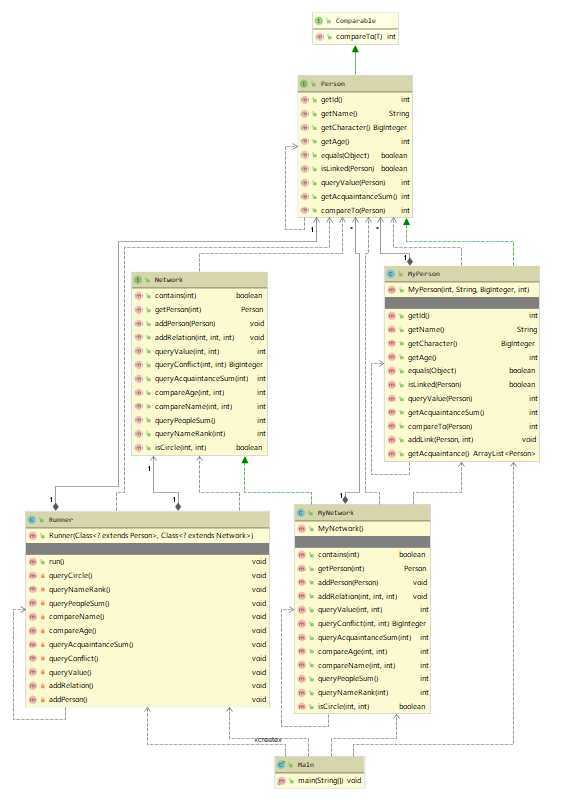Click queryPeopleSum() in the Runner node

[x=79, y=603]
